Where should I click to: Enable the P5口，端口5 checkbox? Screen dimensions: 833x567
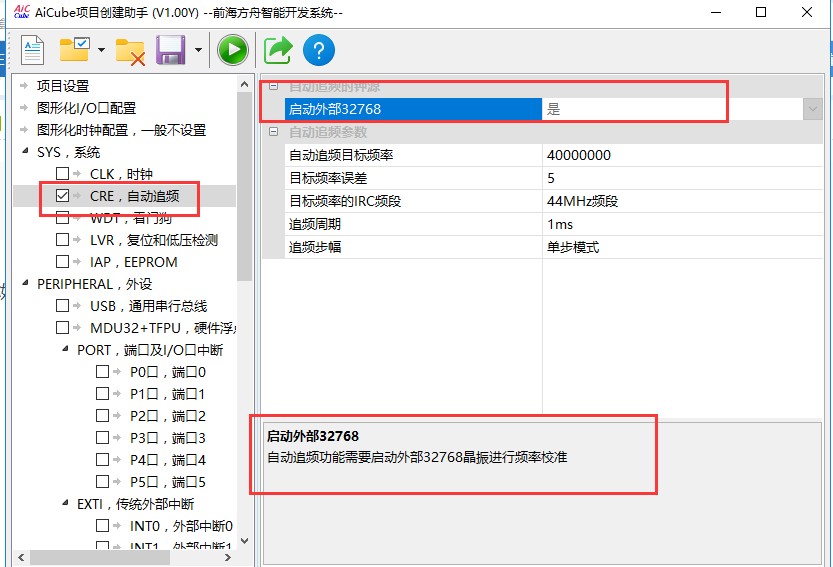coord(103,481)
